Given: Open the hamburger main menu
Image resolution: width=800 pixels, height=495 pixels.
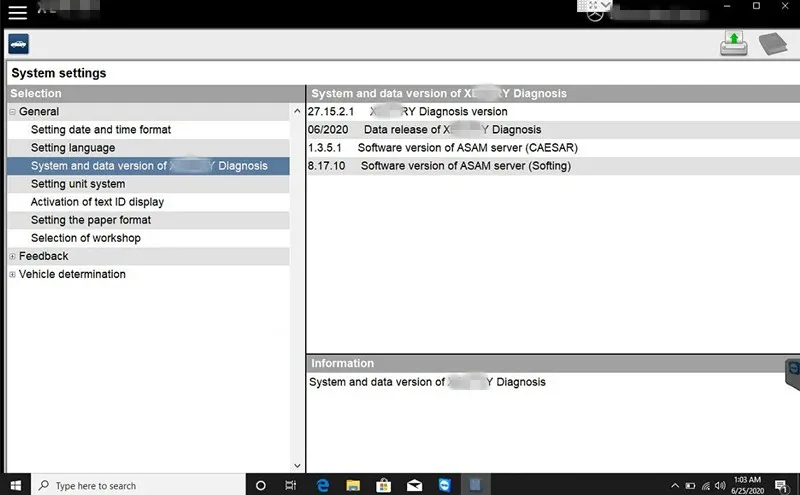Looking at the screenshot, I should click(17, 12).
